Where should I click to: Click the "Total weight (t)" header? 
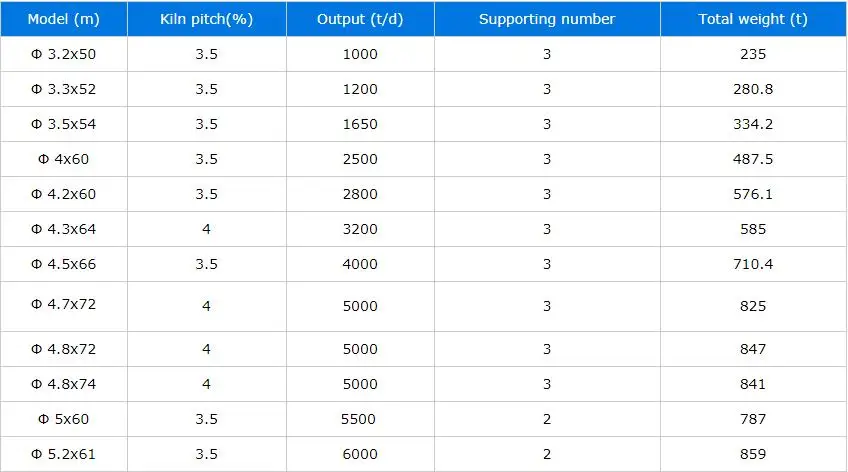(x=754, y=19)
